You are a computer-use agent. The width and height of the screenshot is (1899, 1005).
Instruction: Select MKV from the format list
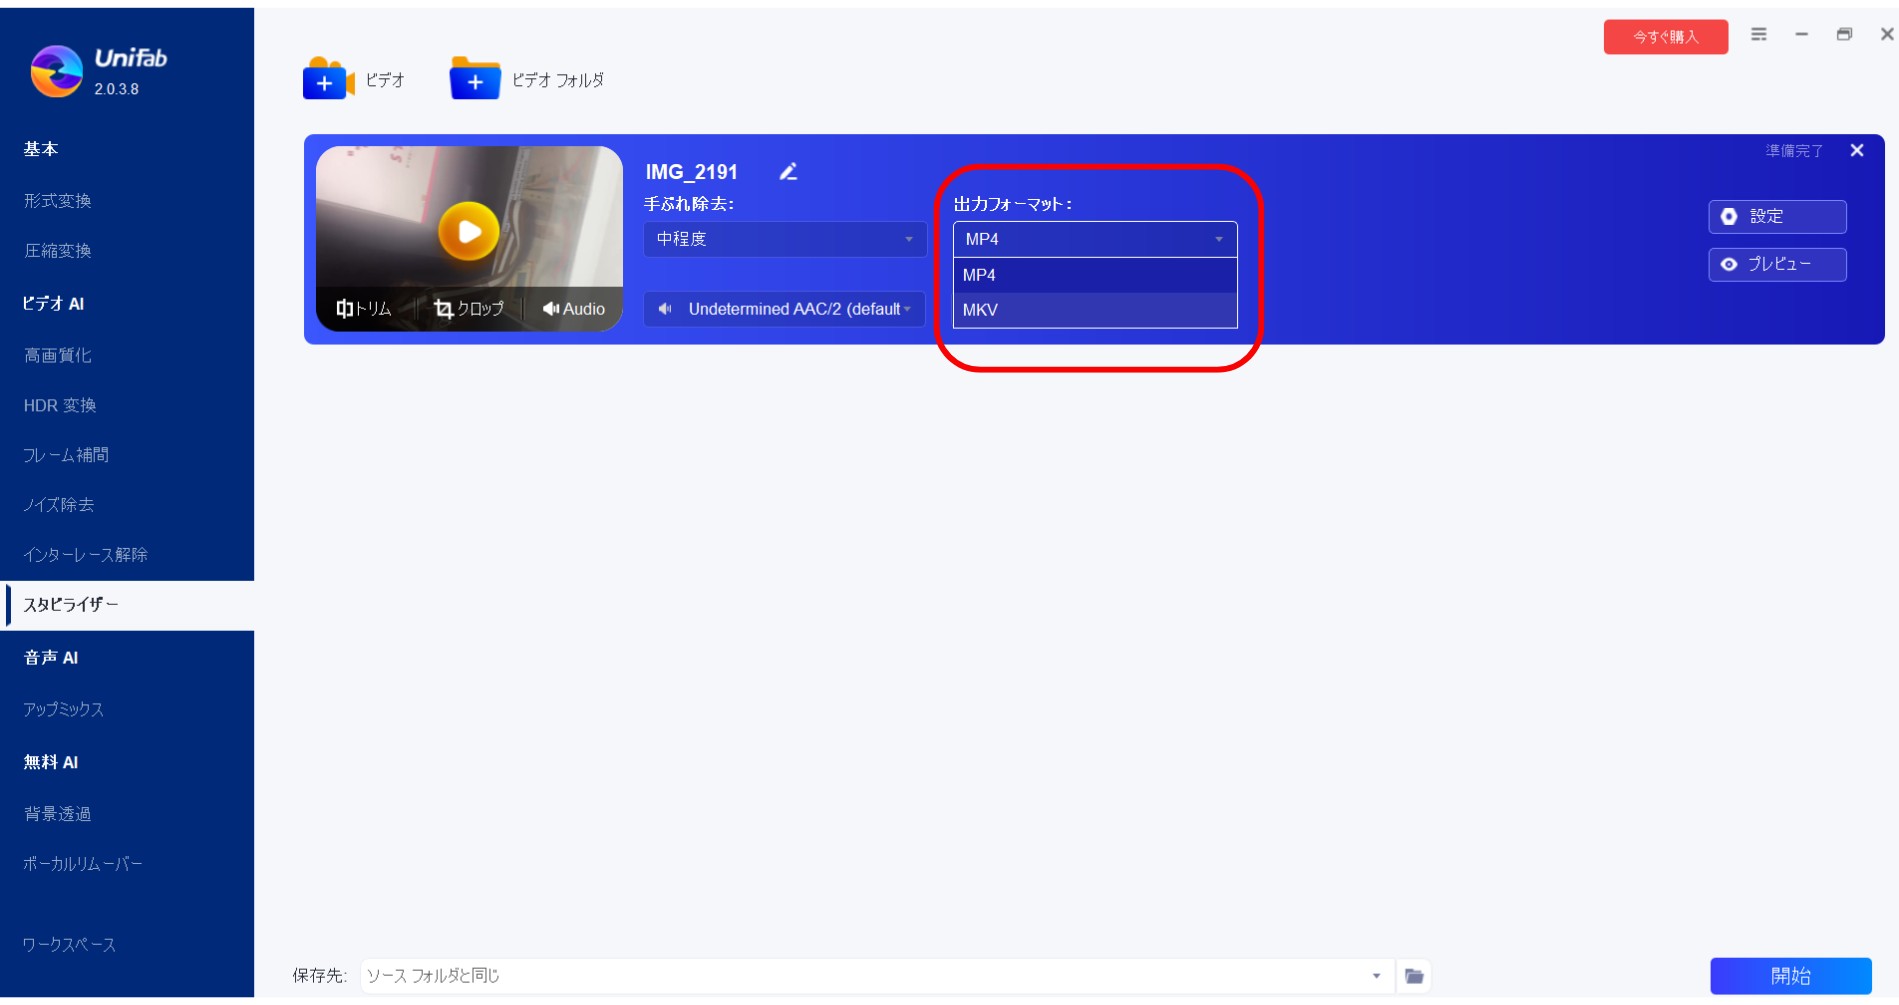pyautogui.click(x=1094, y=310)
